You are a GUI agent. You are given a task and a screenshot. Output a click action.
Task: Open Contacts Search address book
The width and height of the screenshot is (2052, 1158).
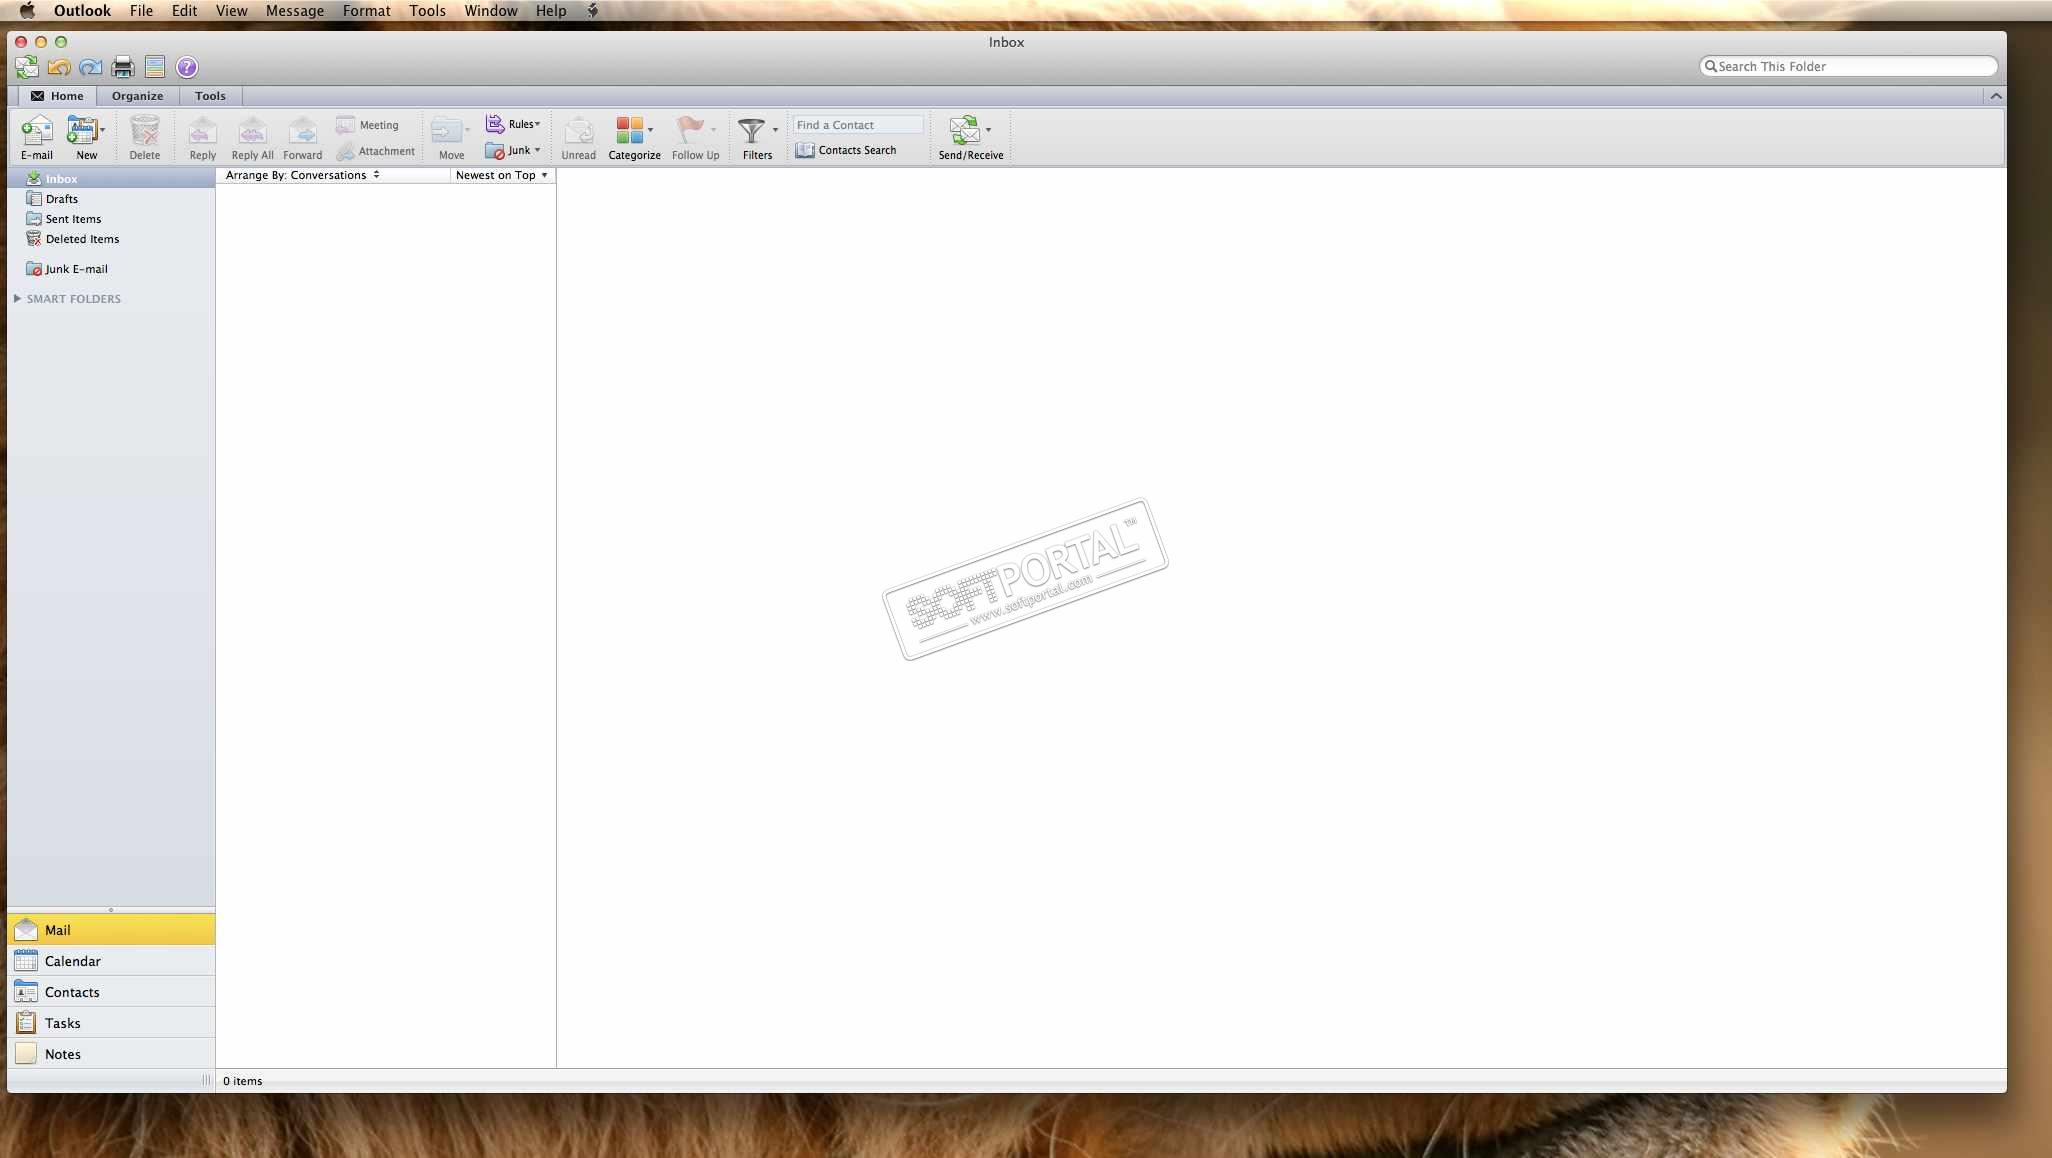[x=847, y=150]
